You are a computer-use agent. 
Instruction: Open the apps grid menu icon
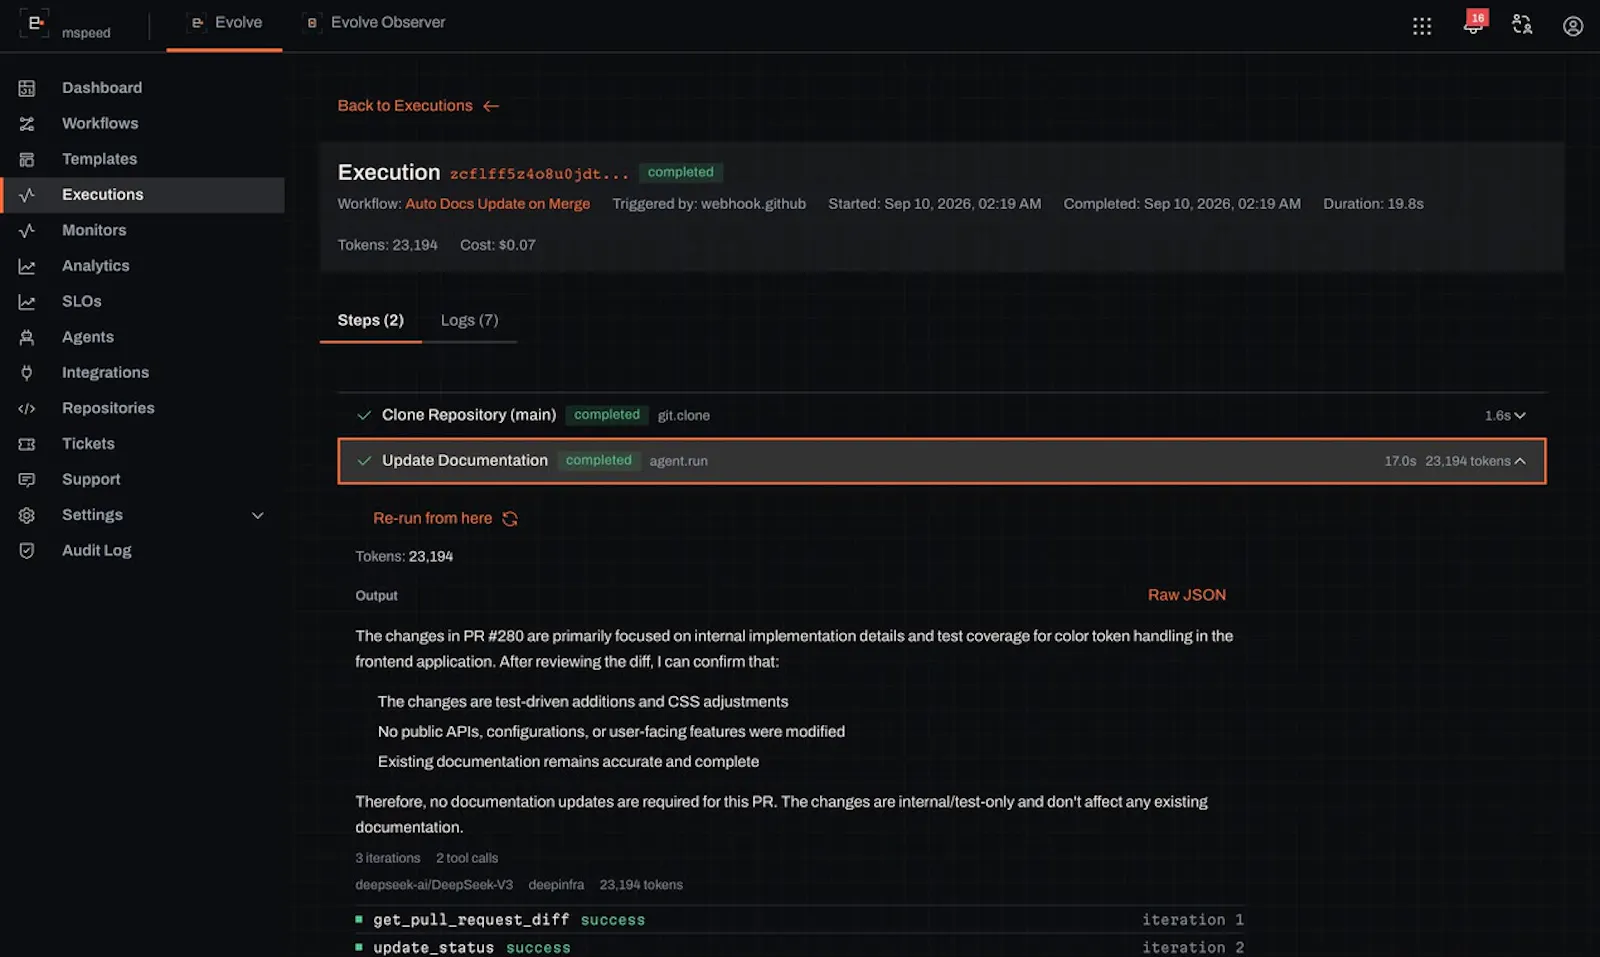[x=1422, y=26]
